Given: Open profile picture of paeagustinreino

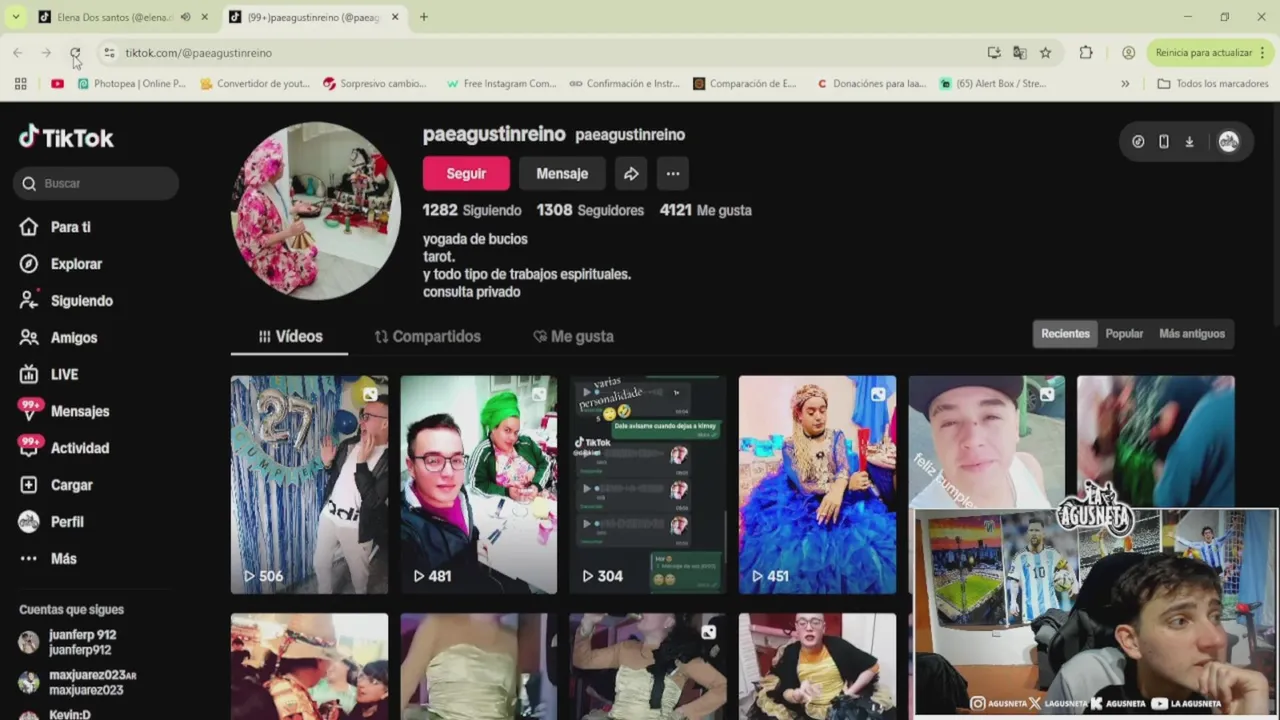Looking at the screenshot, I should click(x=316, y=211).
